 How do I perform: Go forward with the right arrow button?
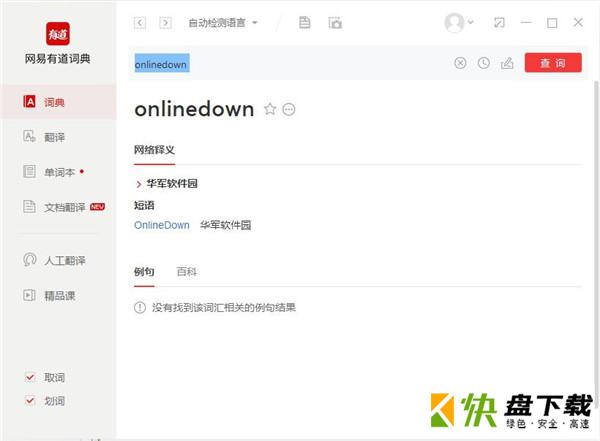[165, 23]
